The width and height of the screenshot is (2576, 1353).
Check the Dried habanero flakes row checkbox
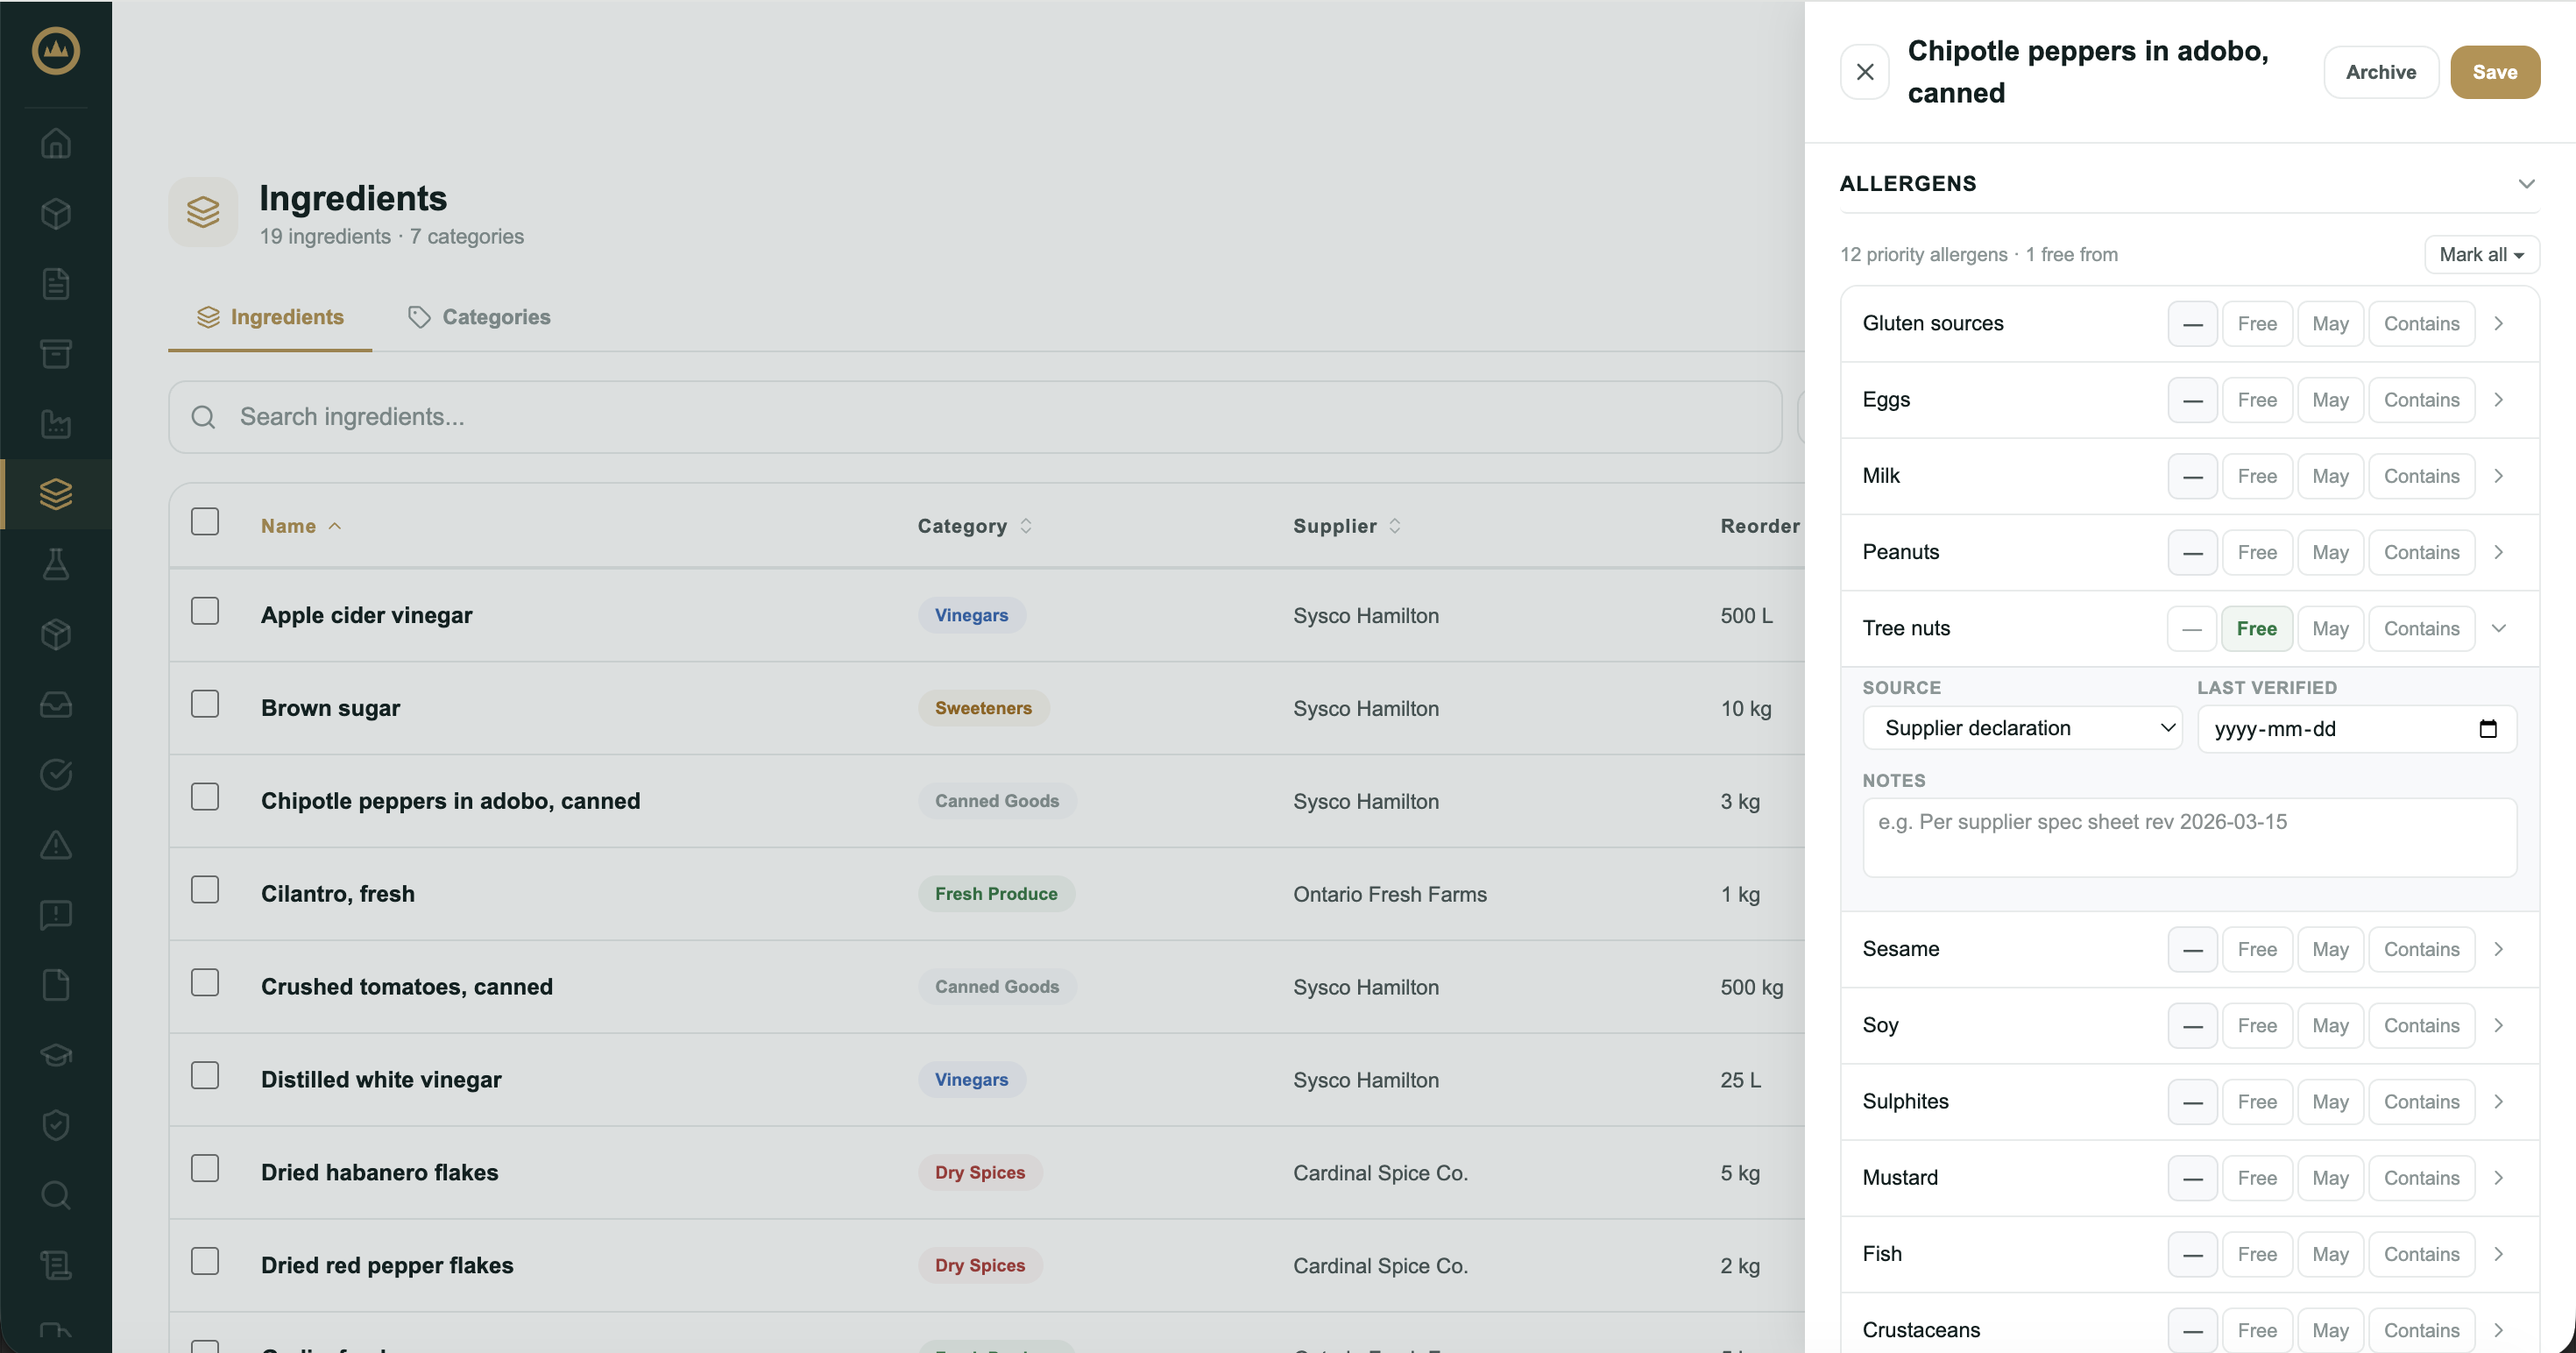pyautogui.click(x=205, y=1169)
